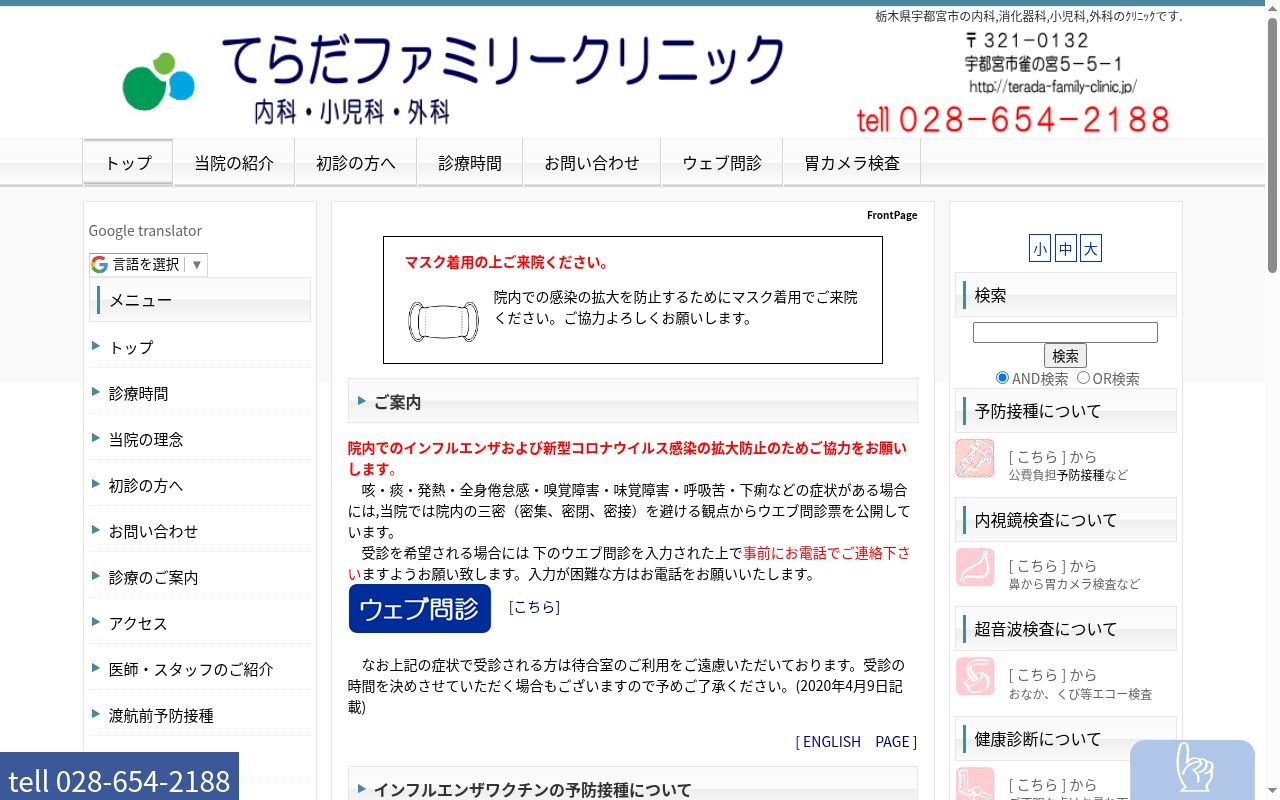Click the endoscopy section icon
This screenshot has height=800, width=1280.
975,567
